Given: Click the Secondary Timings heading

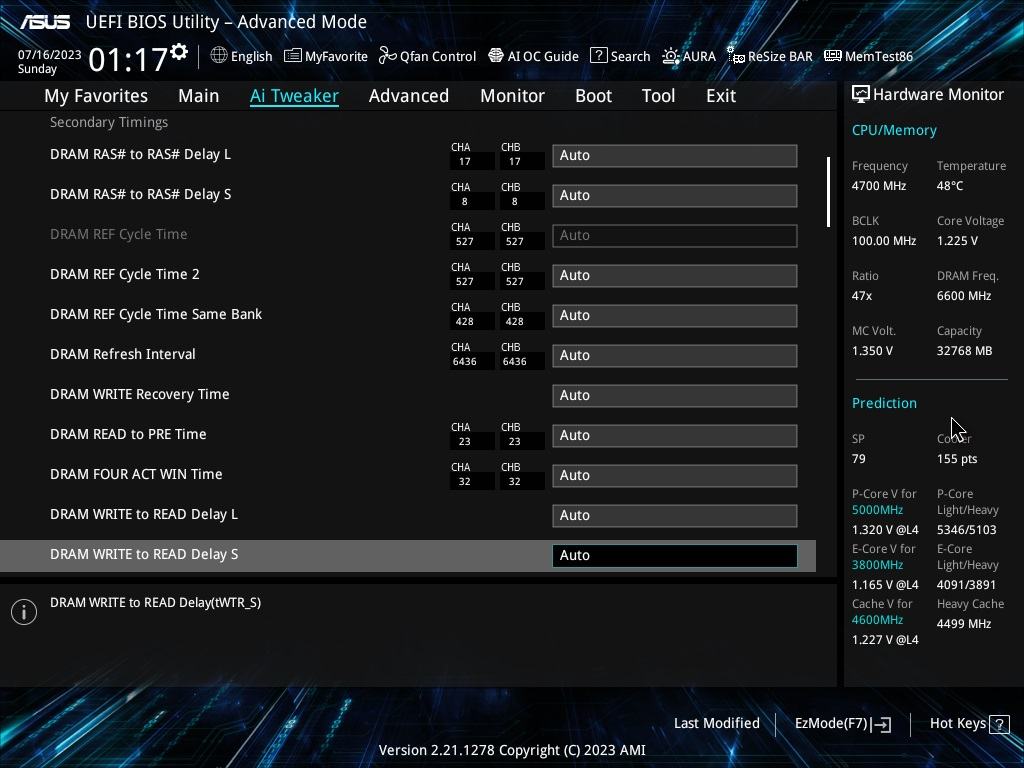Looking at the screenshot, I should pyautogui.click(x=109, y=122).
